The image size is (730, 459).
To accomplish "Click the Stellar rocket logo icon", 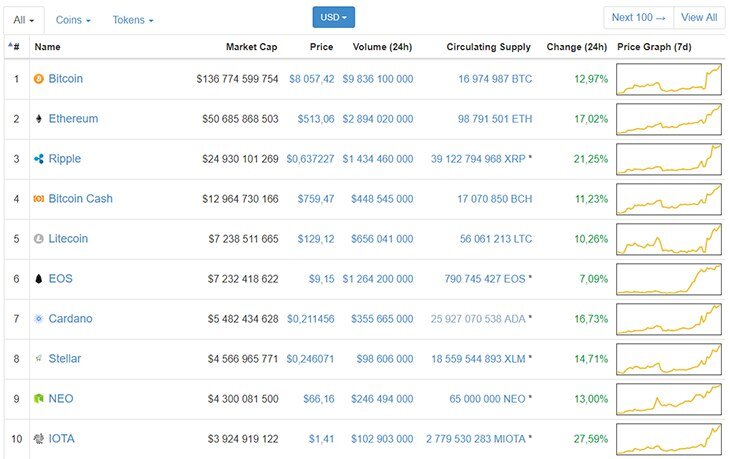I will pyautogui.click(x=39, y=358).
